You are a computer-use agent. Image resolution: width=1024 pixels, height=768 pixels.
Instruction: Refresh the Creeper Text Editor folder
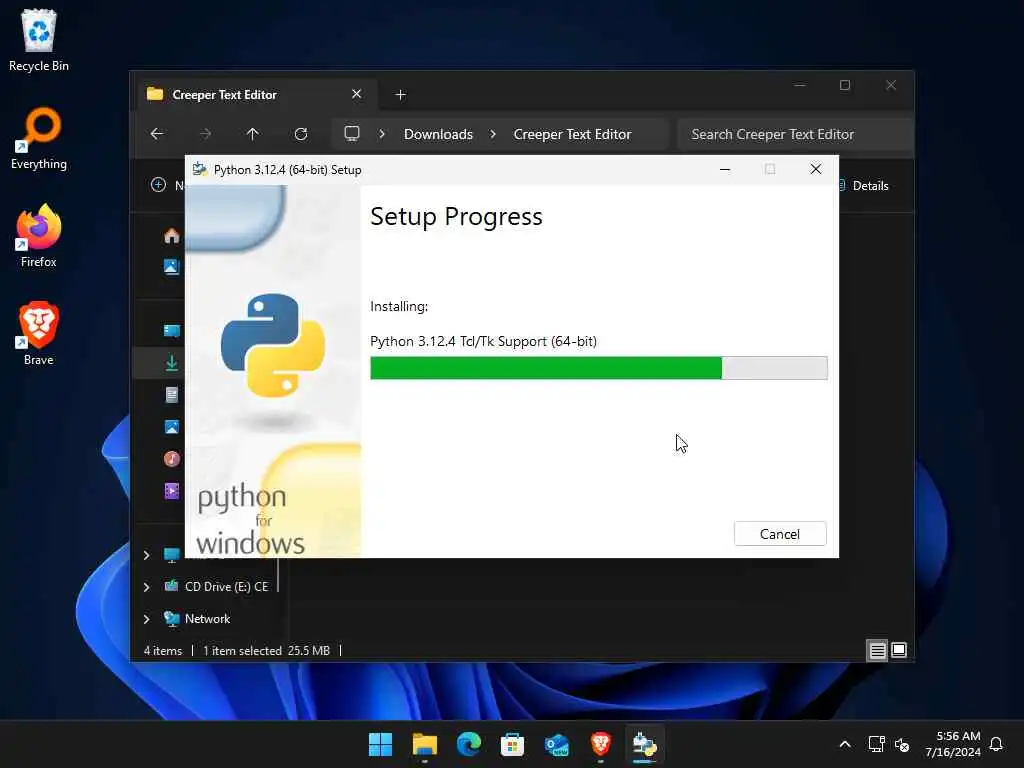coord(301,134)
